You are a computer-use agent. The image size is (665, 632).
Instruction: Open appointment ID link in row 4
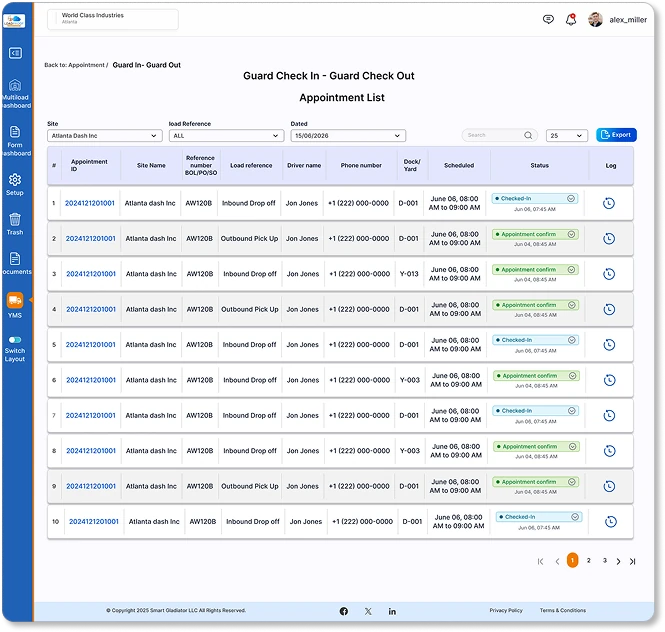click(91, 309)
